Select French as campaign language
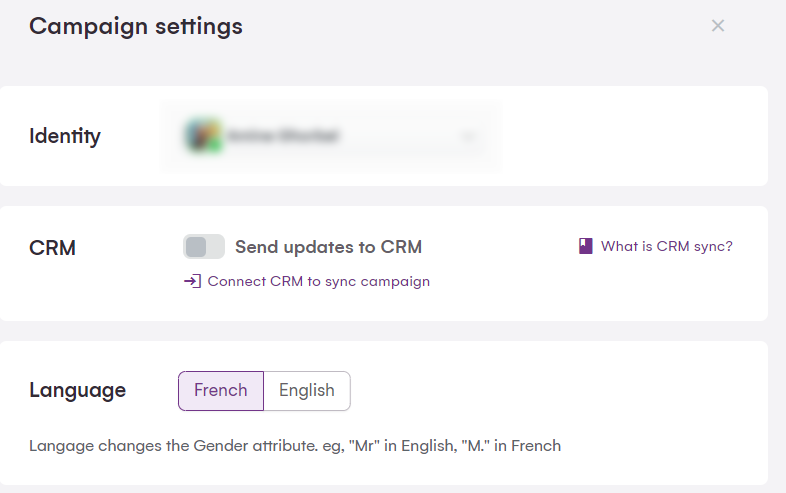Viewport: 786px width, 493px height. (221, 391)
